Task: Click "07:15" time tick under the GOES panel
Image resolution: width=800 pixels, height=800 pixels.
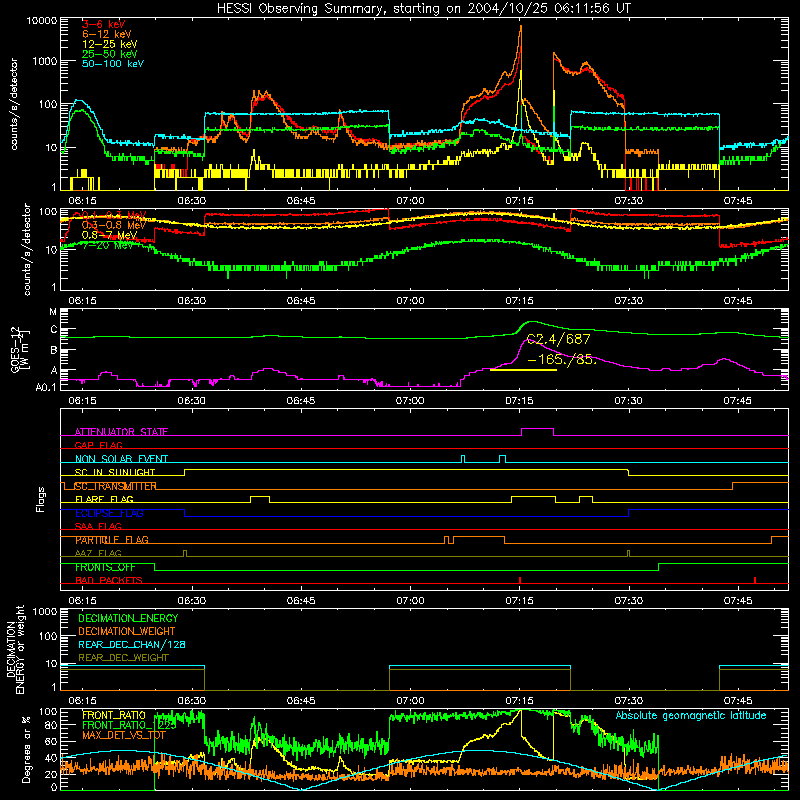Action: (519, 401)
